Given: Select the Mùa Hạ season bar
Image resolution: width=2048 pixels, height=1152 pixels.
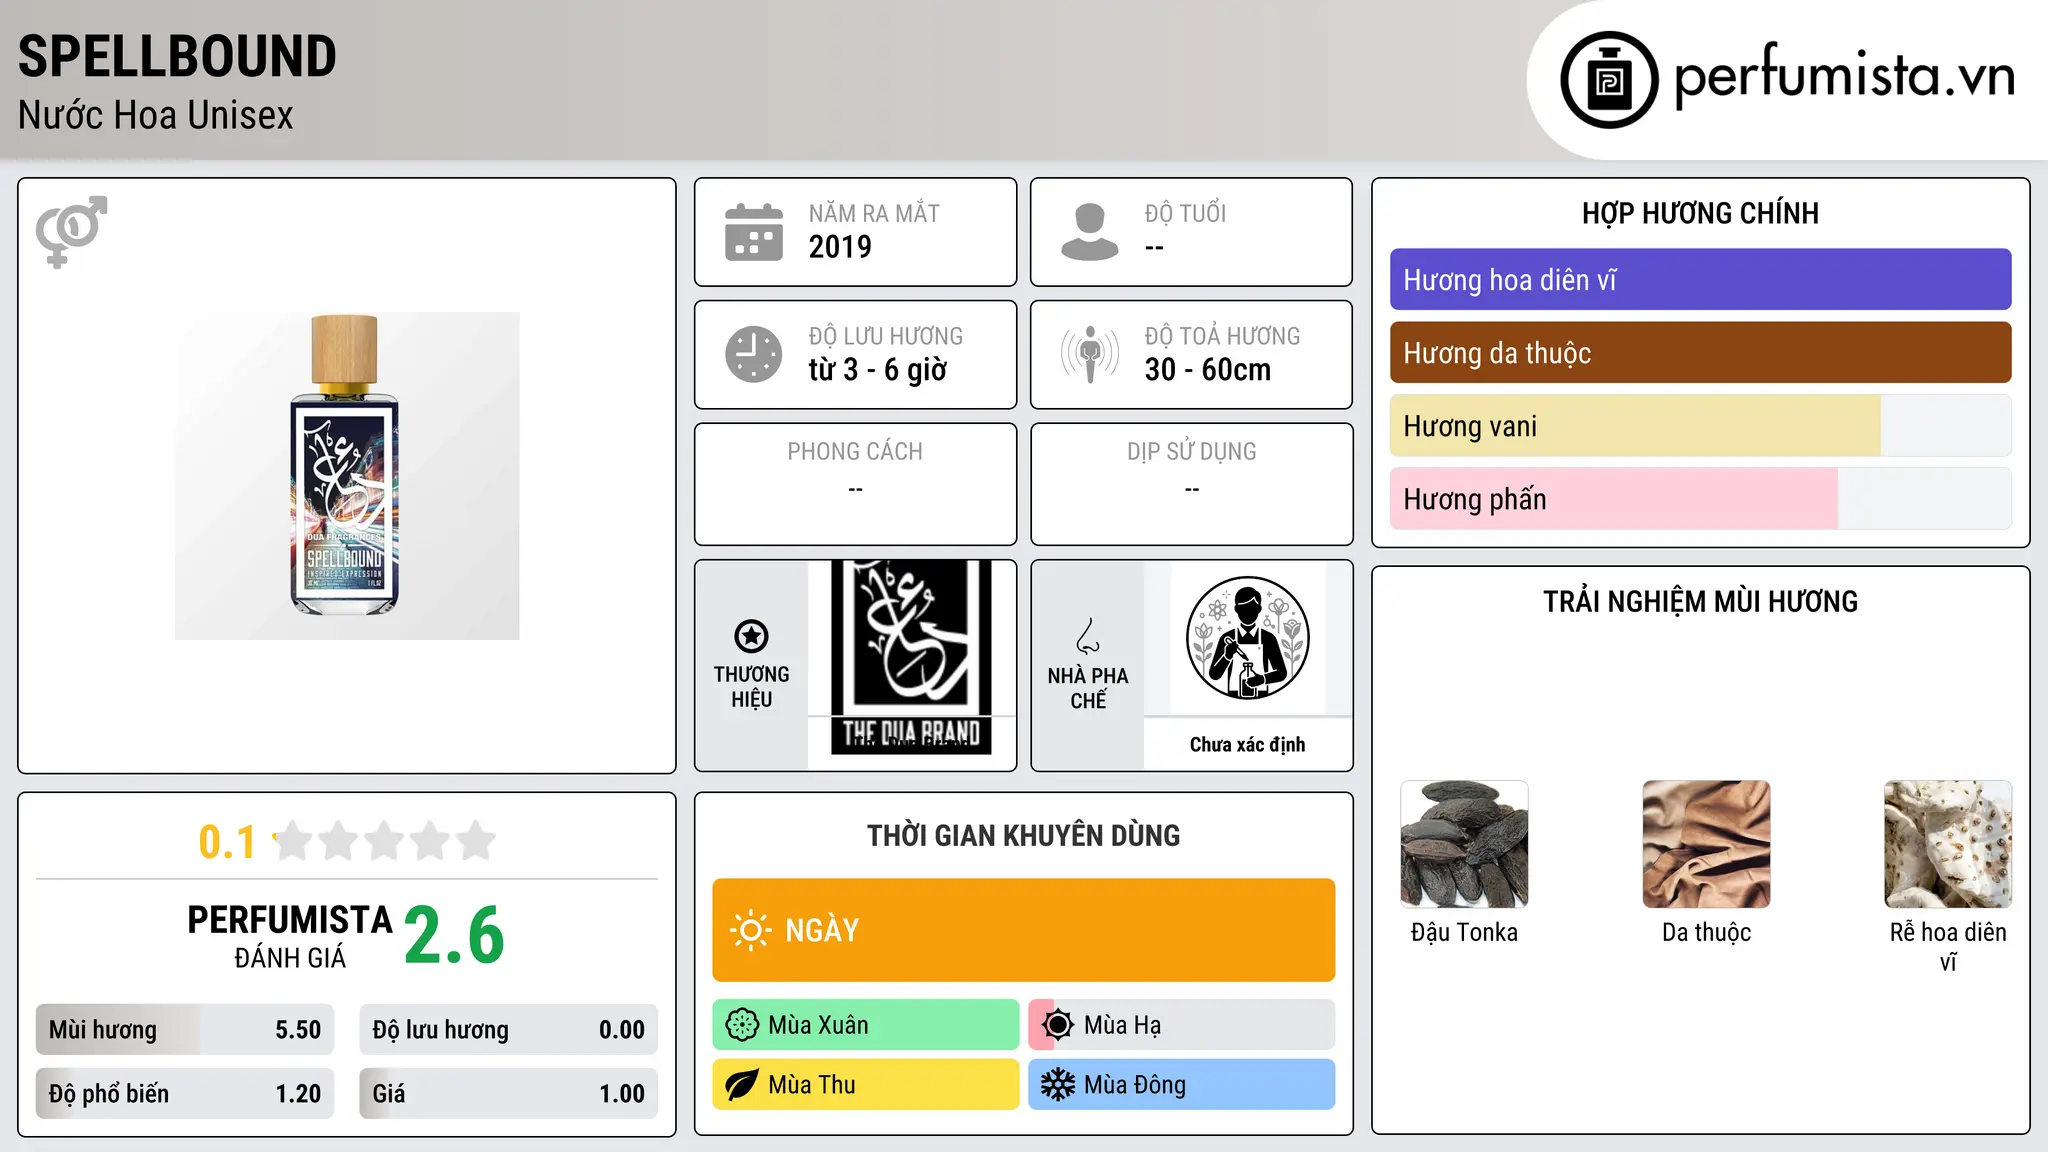Looking at the screenshot, I should pyautogui.click(x=1181, y=1025).
